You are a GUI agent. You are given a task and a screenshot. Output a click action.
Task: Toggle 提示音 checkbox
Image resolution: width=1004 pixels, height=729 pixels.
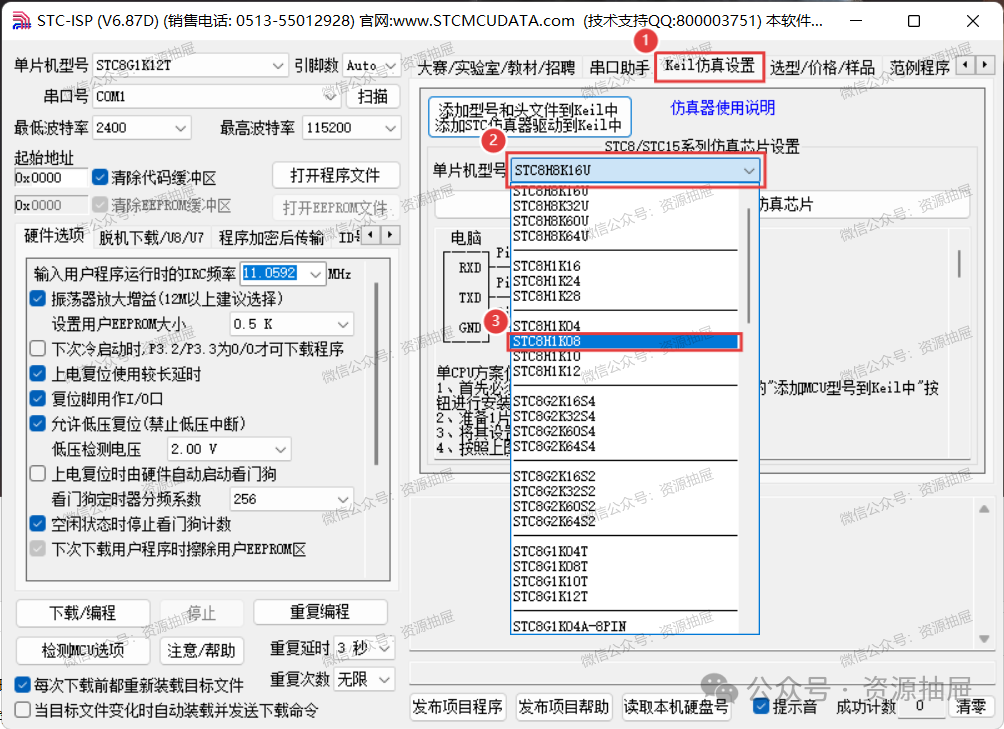761,707
